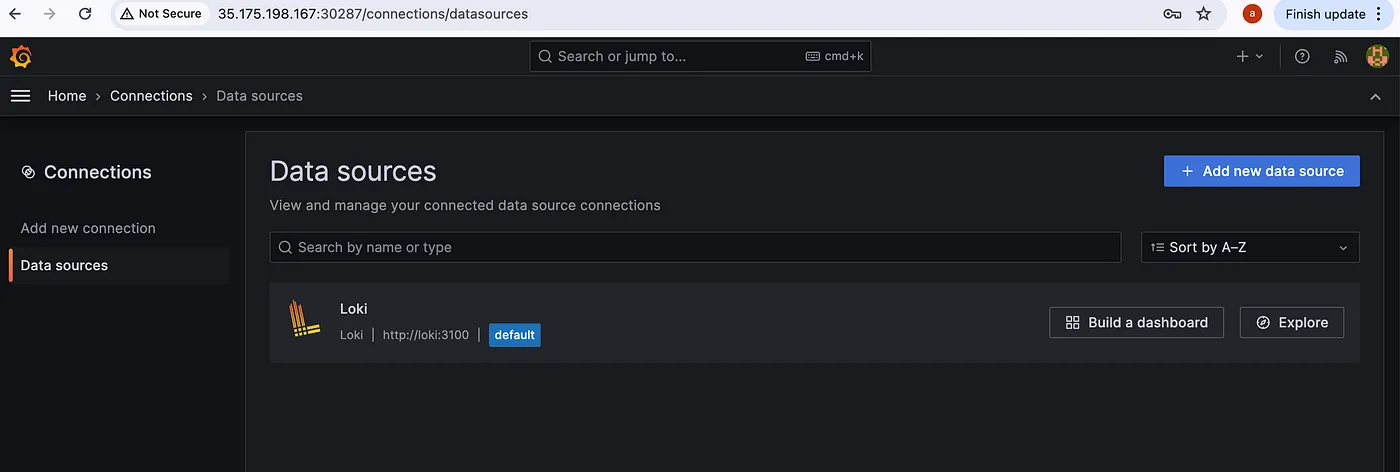The image size is (1400, 472).
Task: Click the Data sources page heading
Action: (353, 171)
